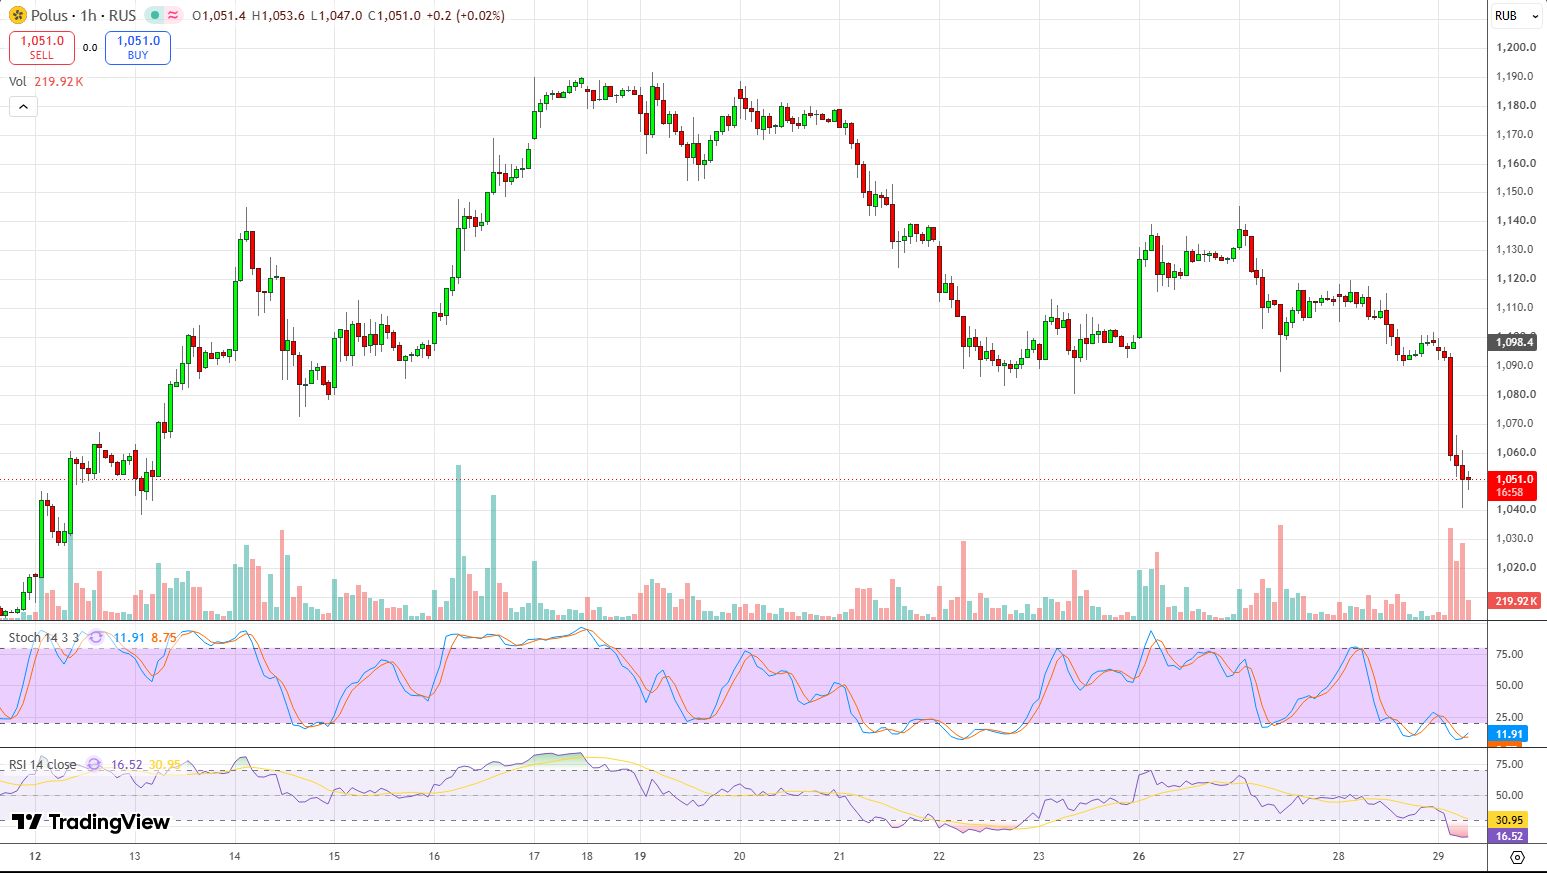The image size is (1547, 873).
Task: Click date 17 on the time axis
Action: [x=534, y=856]
